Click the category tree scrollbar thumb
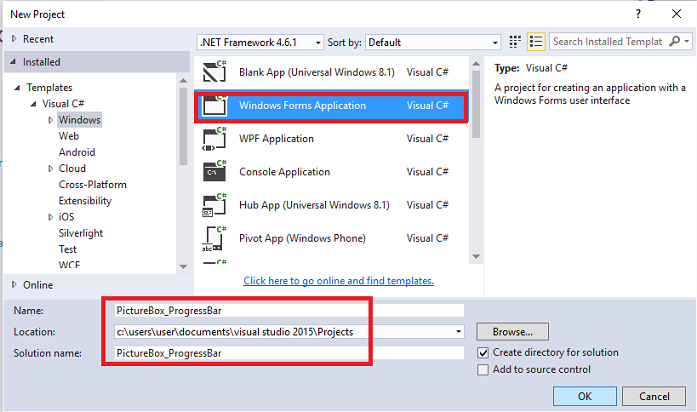 tap(183, 126)
